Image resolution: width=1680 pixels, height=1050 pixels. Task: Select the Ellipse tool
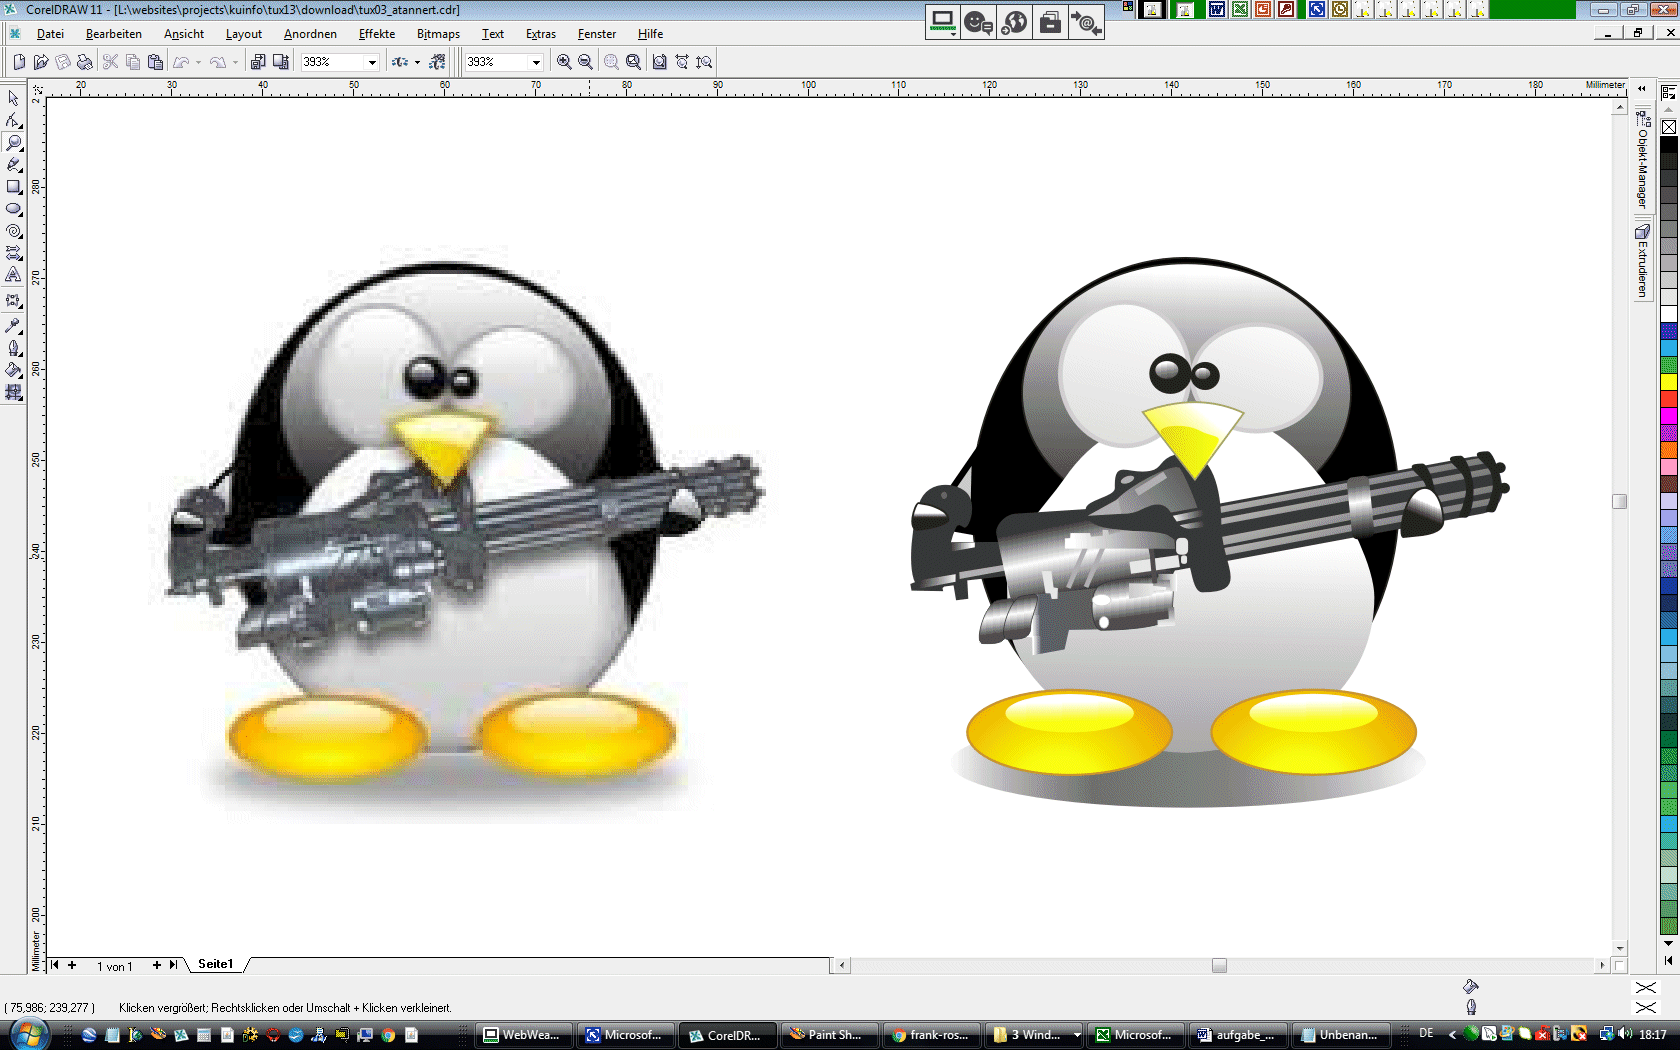click(13, 208)
